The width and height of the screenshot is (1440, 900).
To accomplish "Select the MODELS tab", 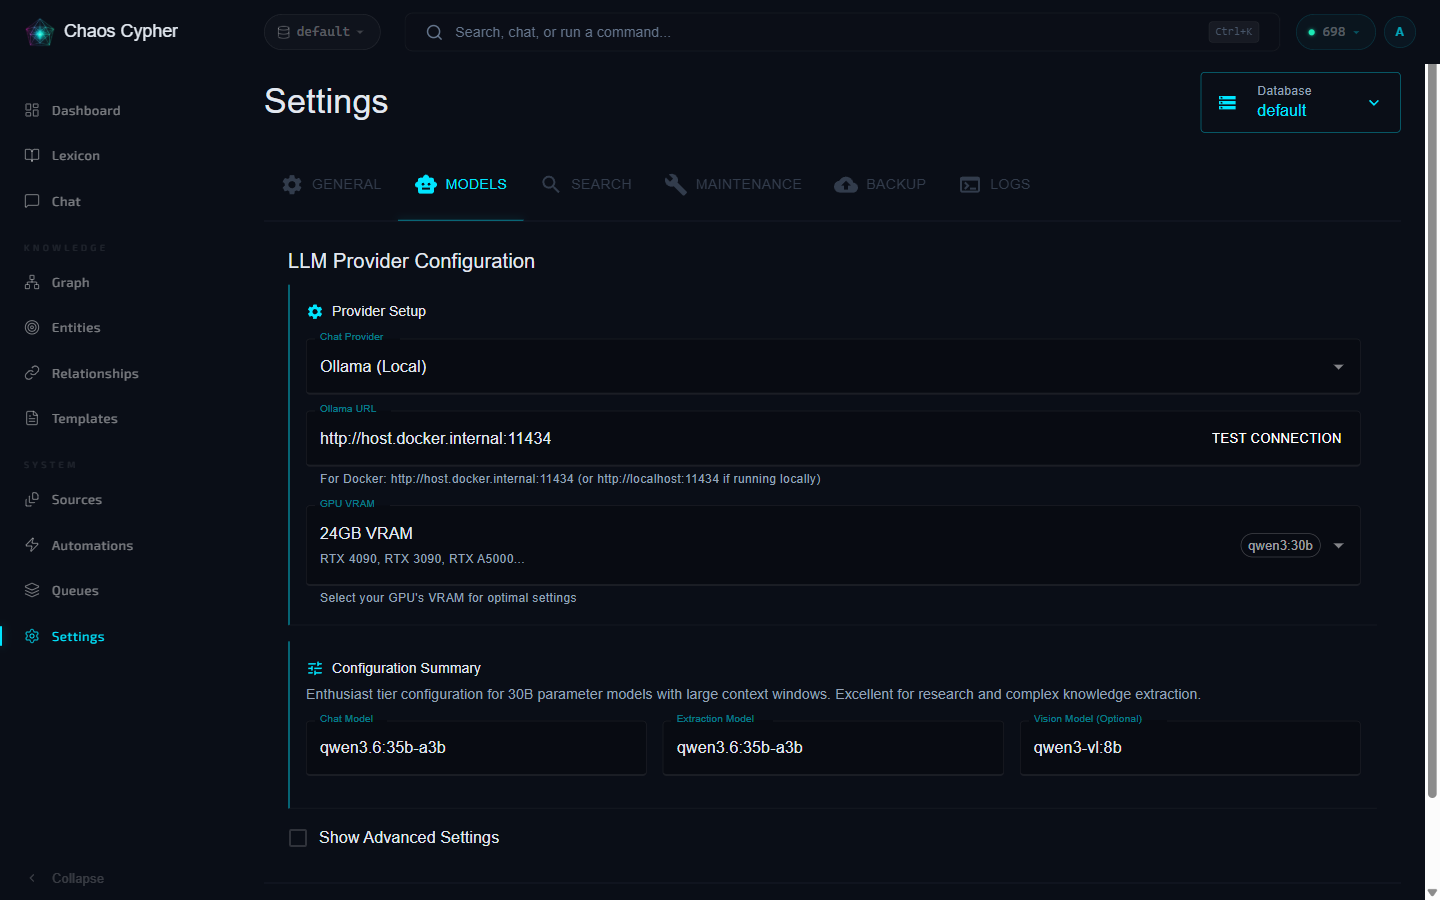I will pos(461,184).
